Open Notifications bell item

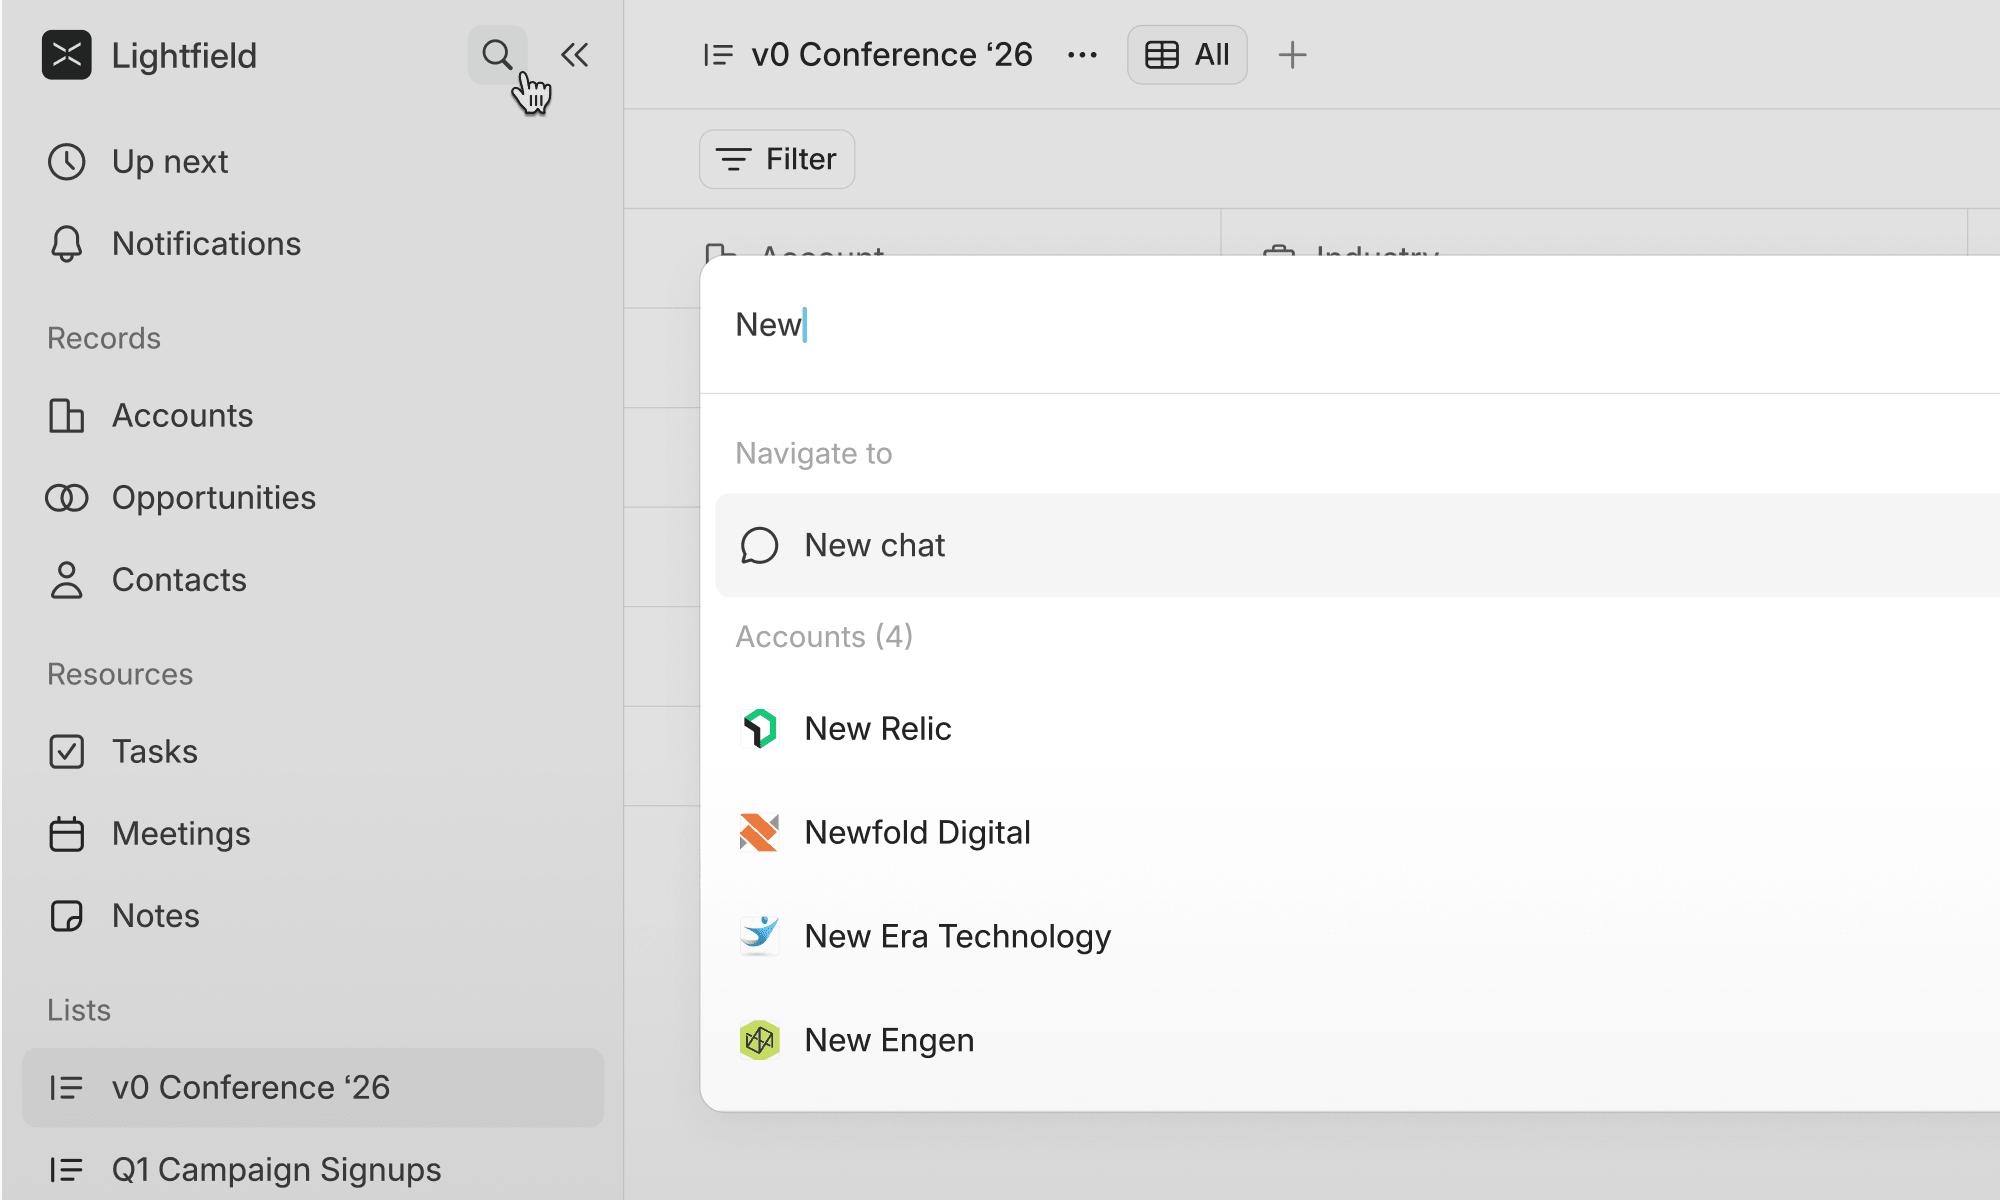click(x=206, y=244)
